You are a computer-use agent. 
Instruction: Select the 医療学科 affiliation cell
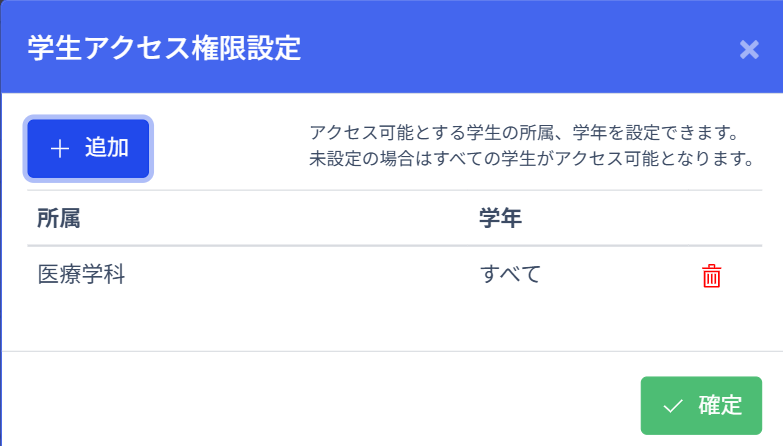pos(81,274)
